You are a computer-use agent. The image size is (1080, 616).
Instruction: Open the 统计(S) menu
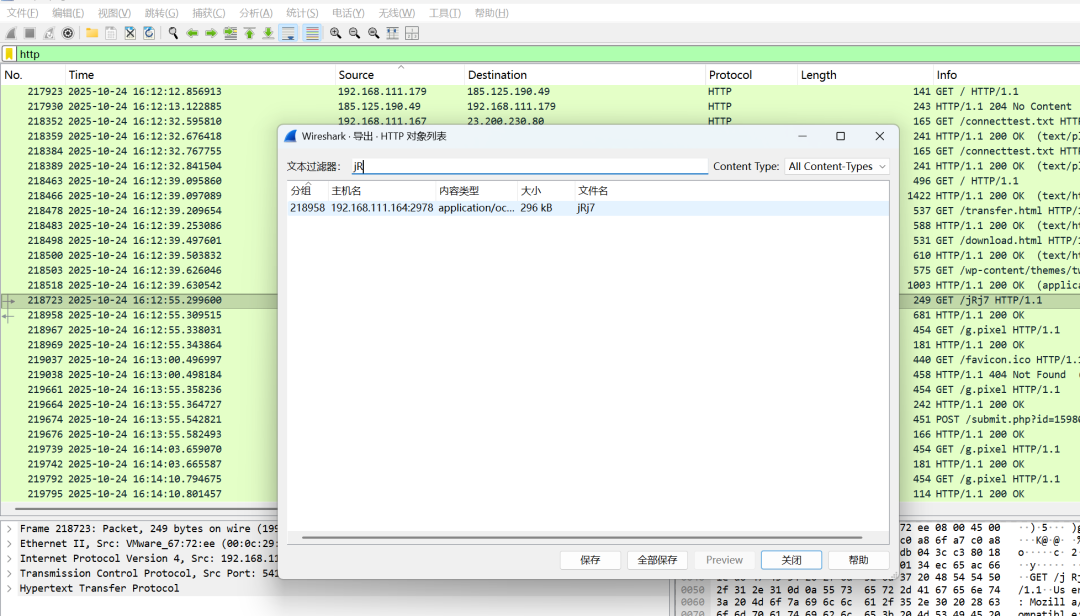(302, 13)
